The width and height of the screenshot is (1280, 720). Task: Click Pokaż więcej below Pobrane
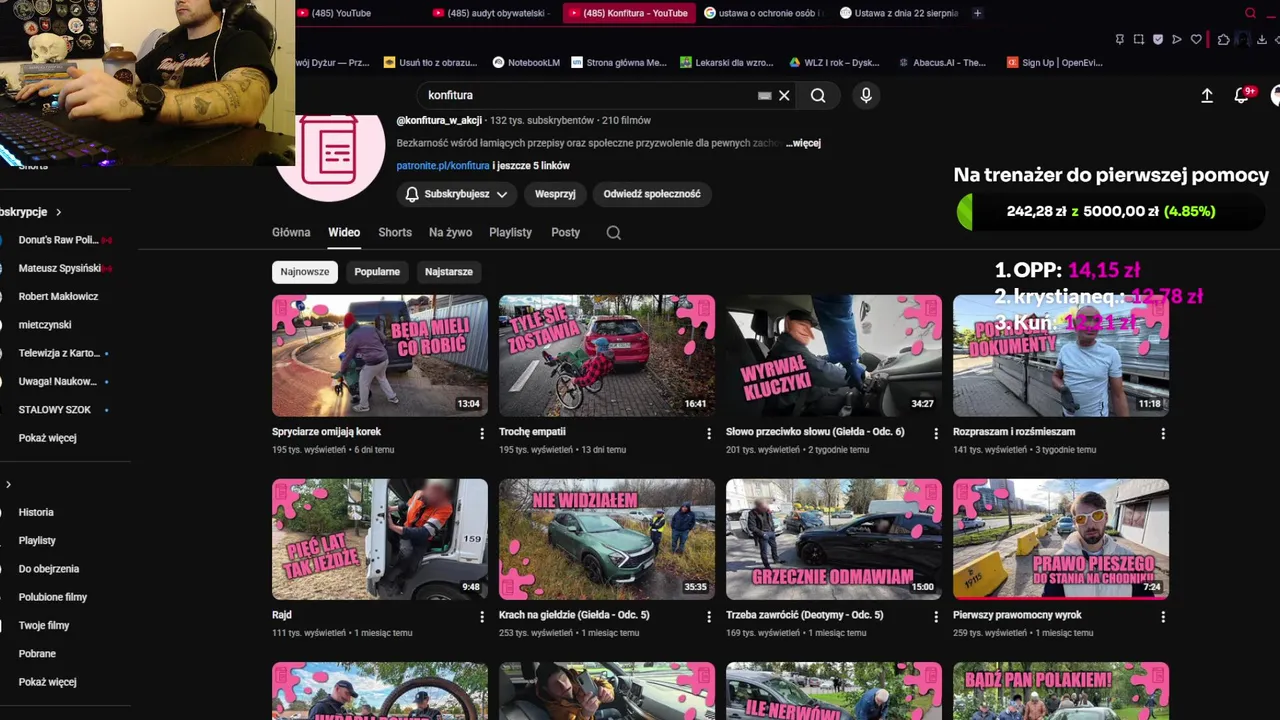click(x=47, y=682)
